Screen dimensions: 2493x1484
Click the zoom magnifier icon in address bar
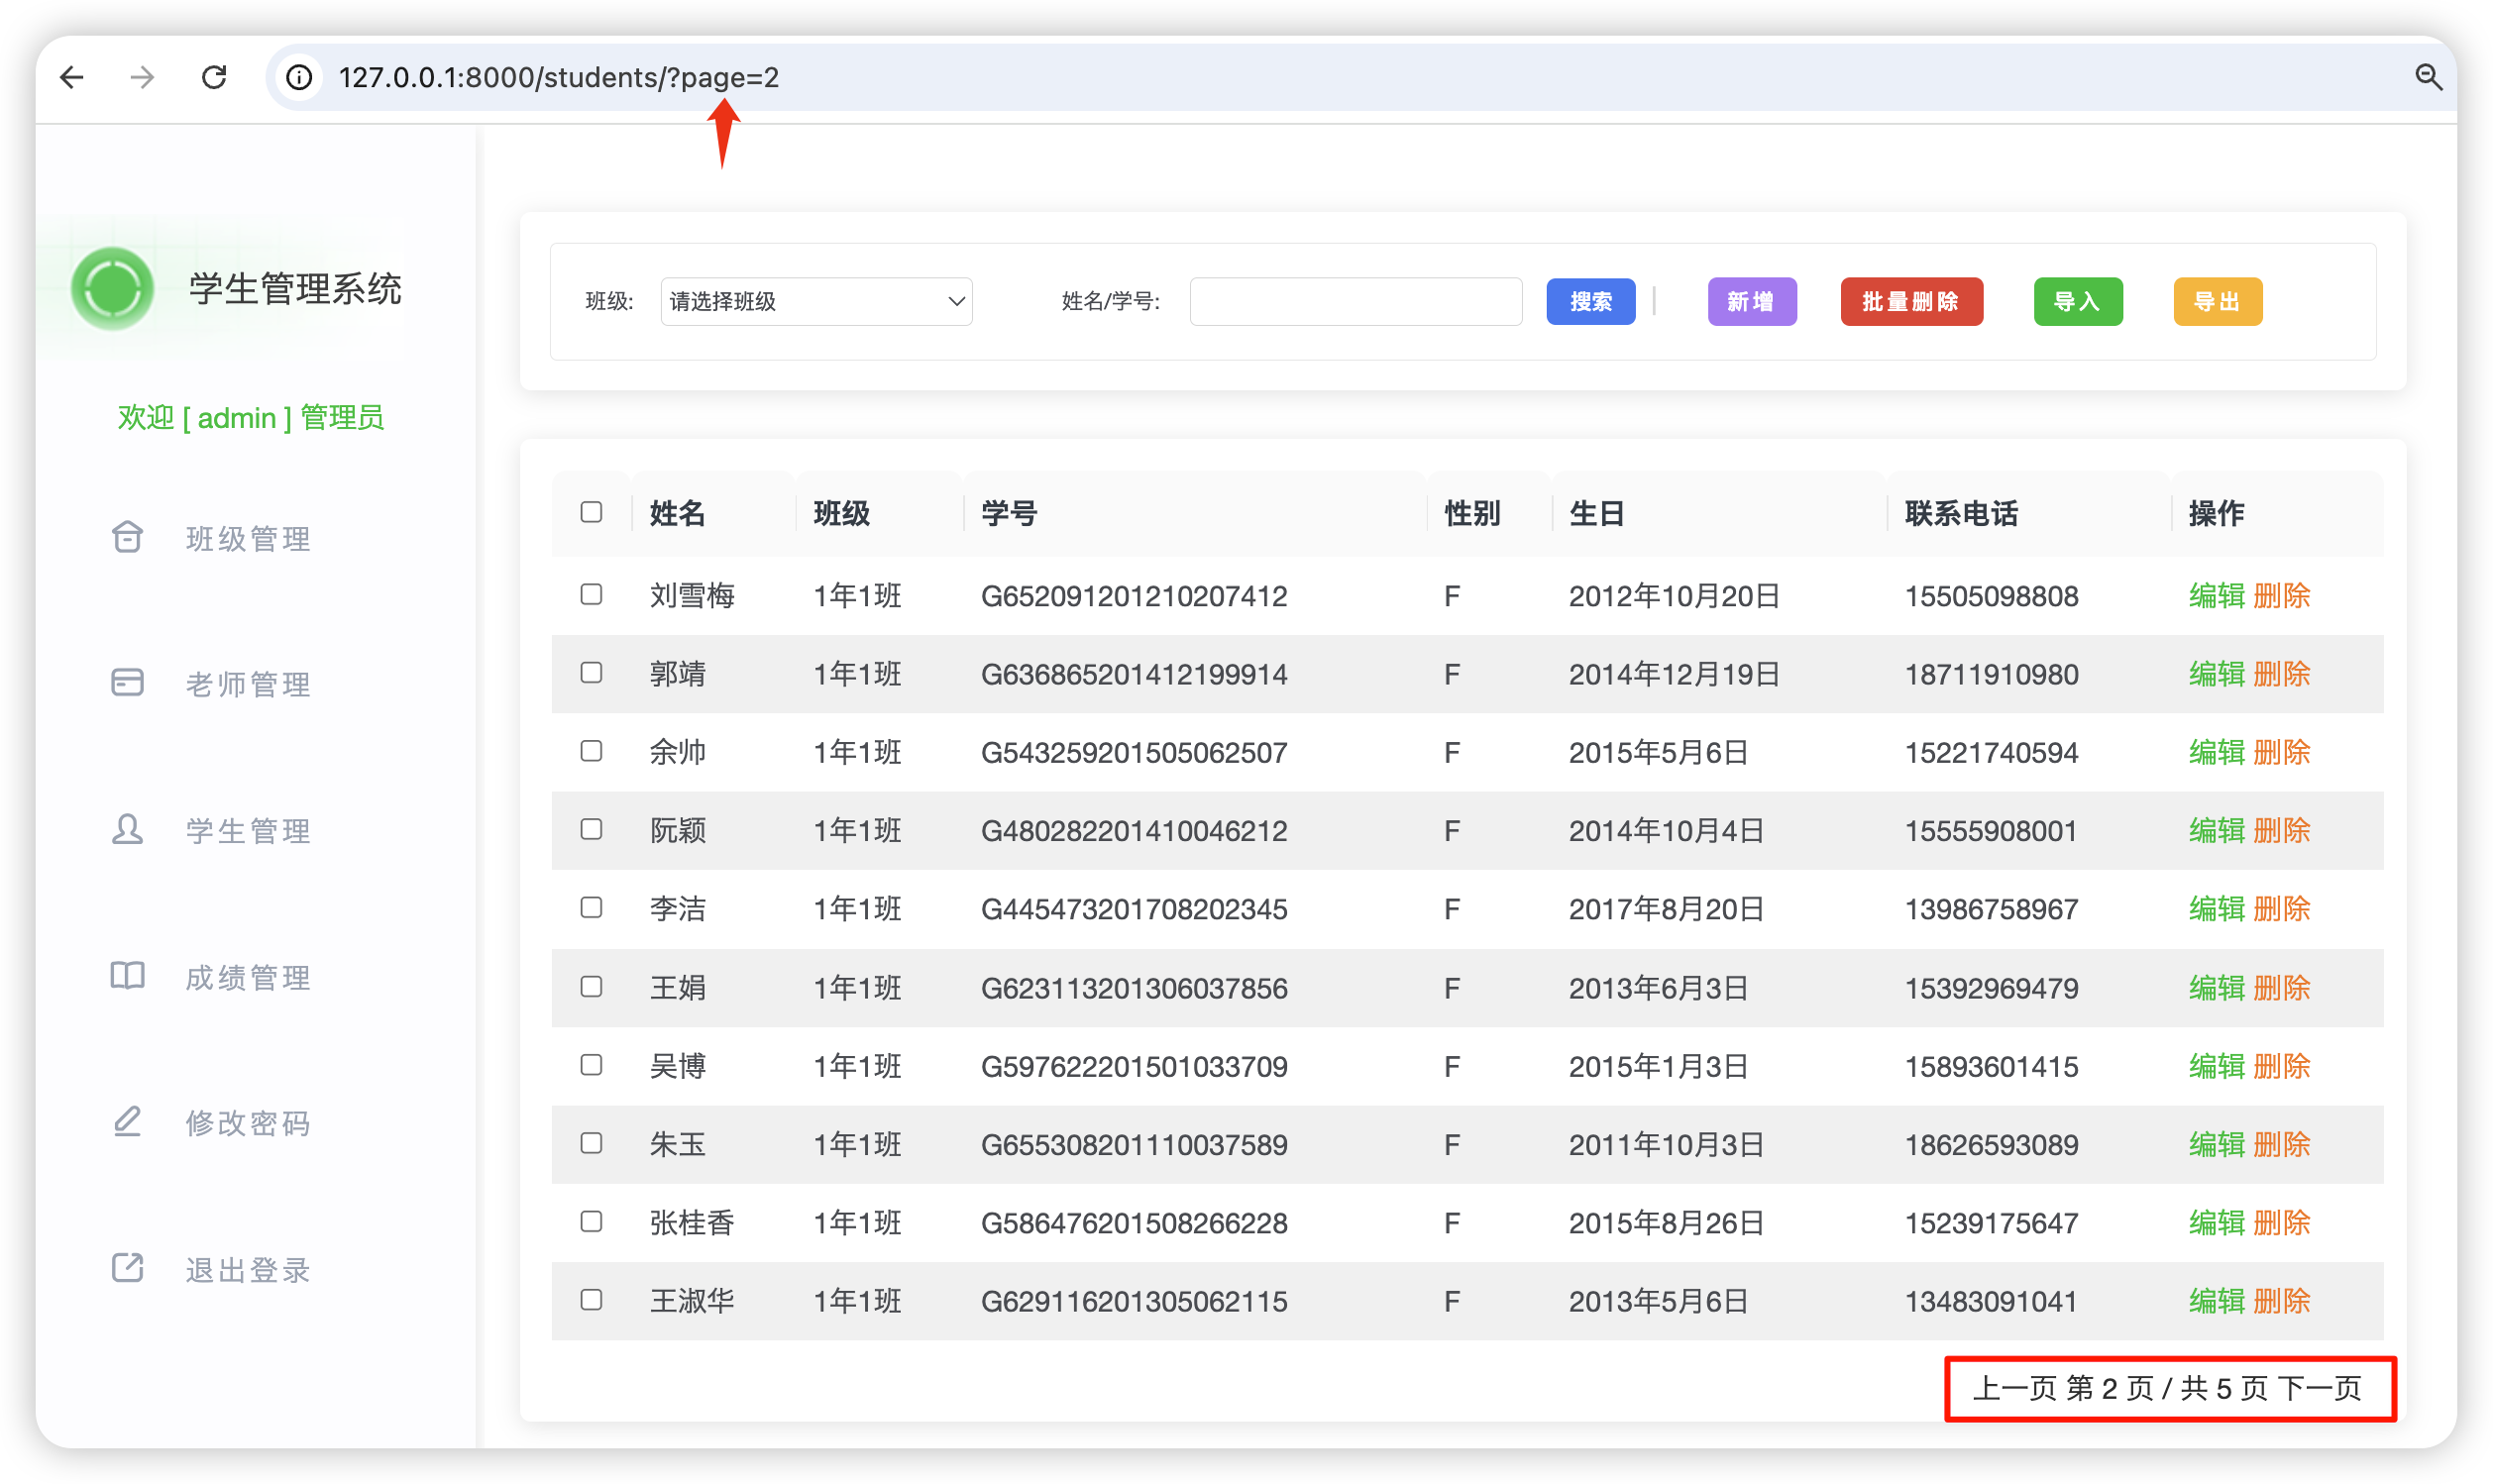tap(2428, 77)
